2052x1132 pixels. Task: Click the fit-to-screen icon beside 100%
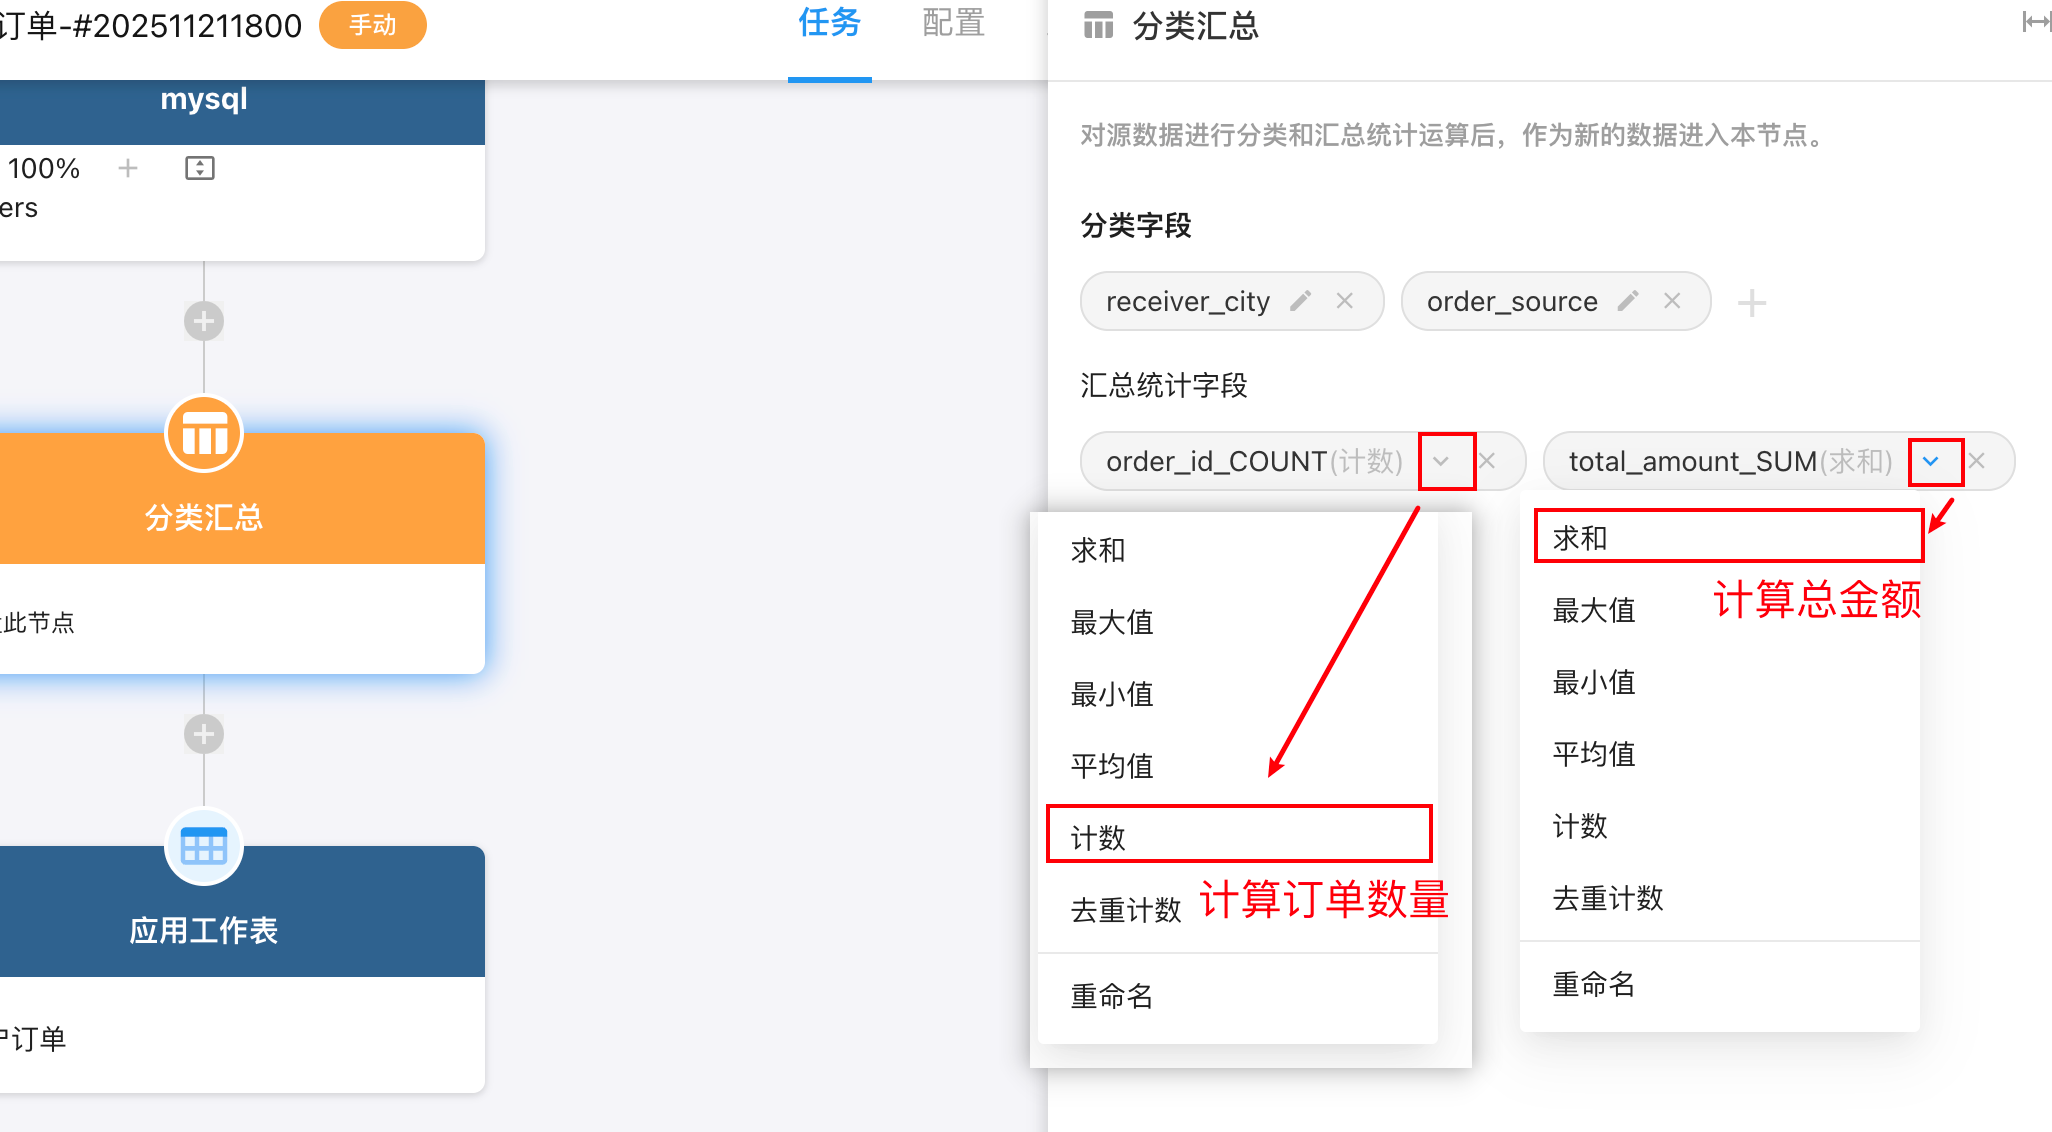tap(200, 168)
